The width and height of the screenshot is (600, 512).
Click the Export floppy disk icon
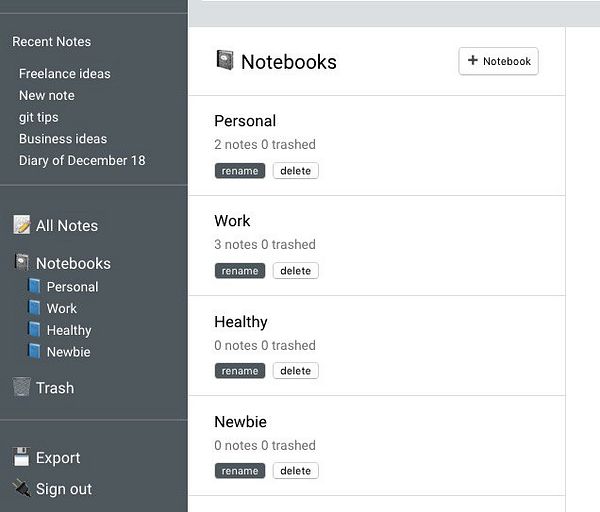(x=22, y=457)
